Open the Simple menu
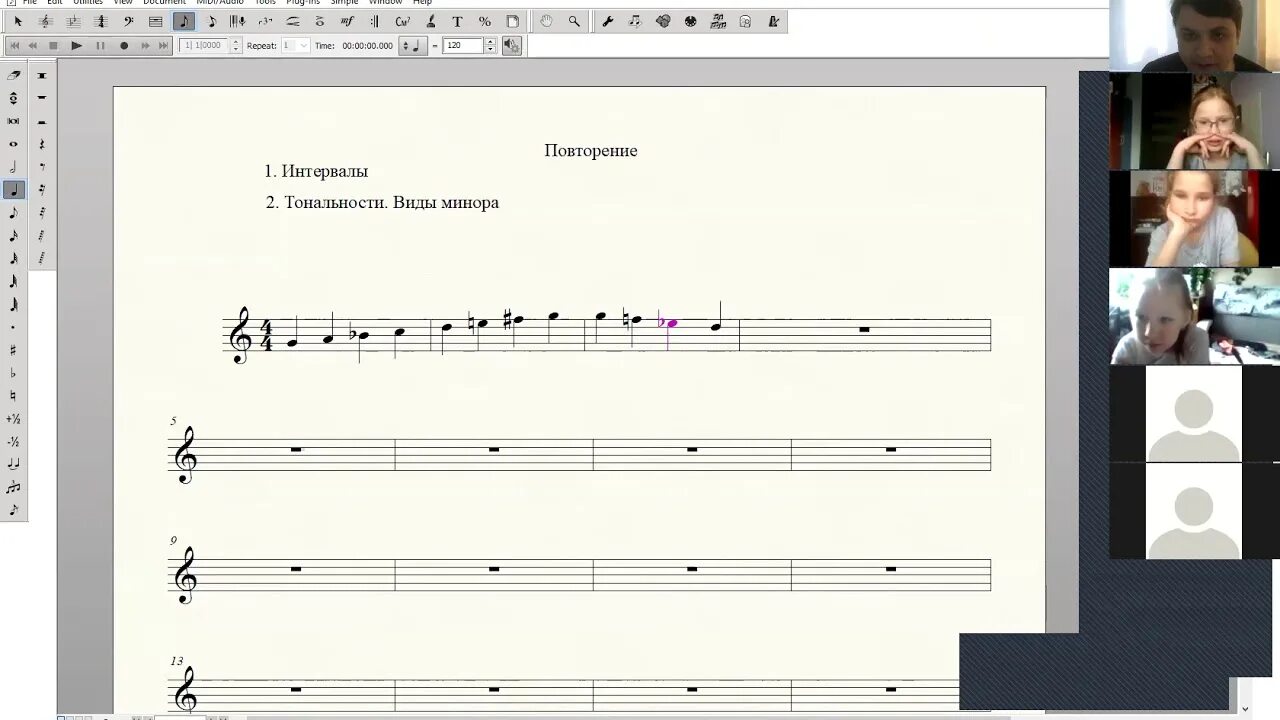Image resolution: width=1280 pixels, height=720 pixels. (x=344, y=2)
